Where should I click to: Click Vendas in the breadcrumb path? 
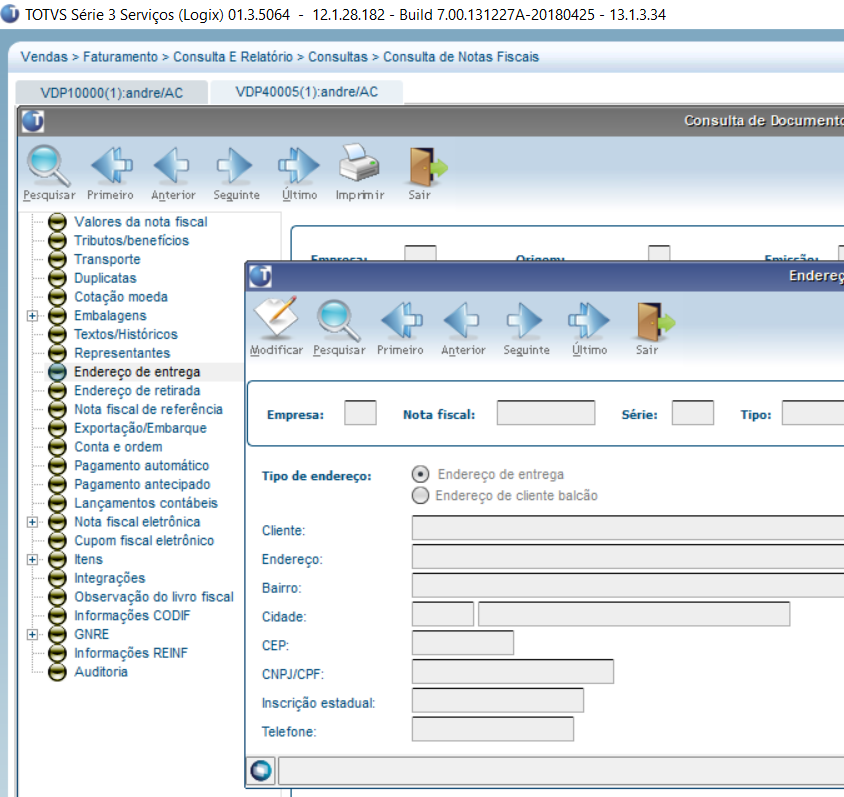coord(44,57)
